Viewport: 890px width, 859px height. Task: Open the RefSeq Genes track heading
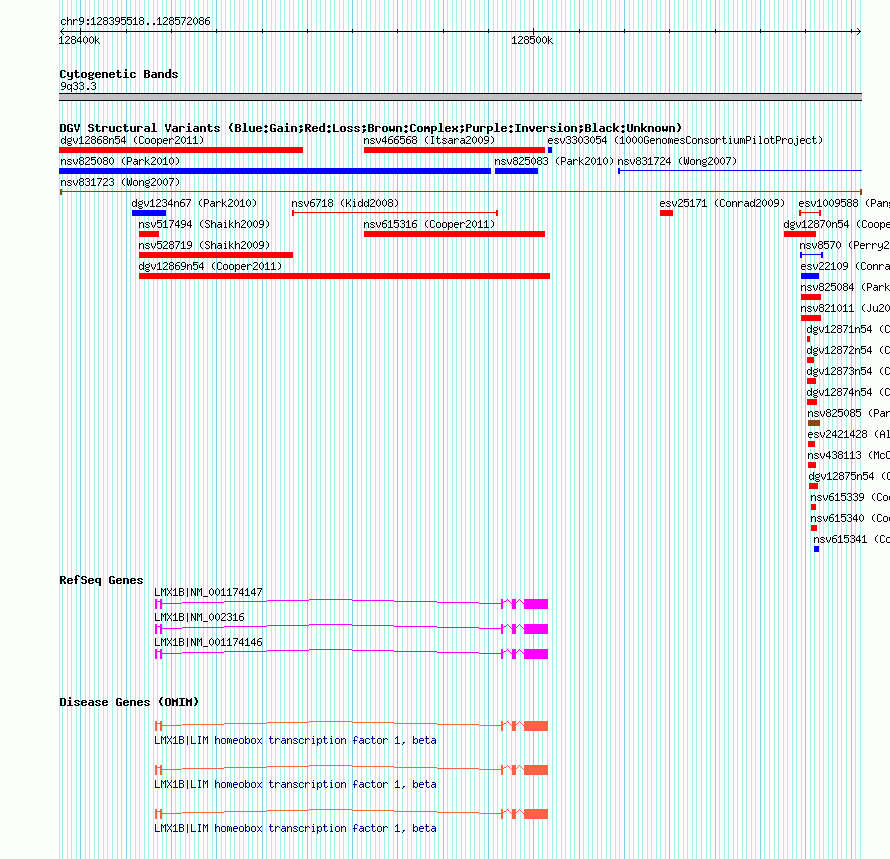pyautogui.click(x=101, y=580)
